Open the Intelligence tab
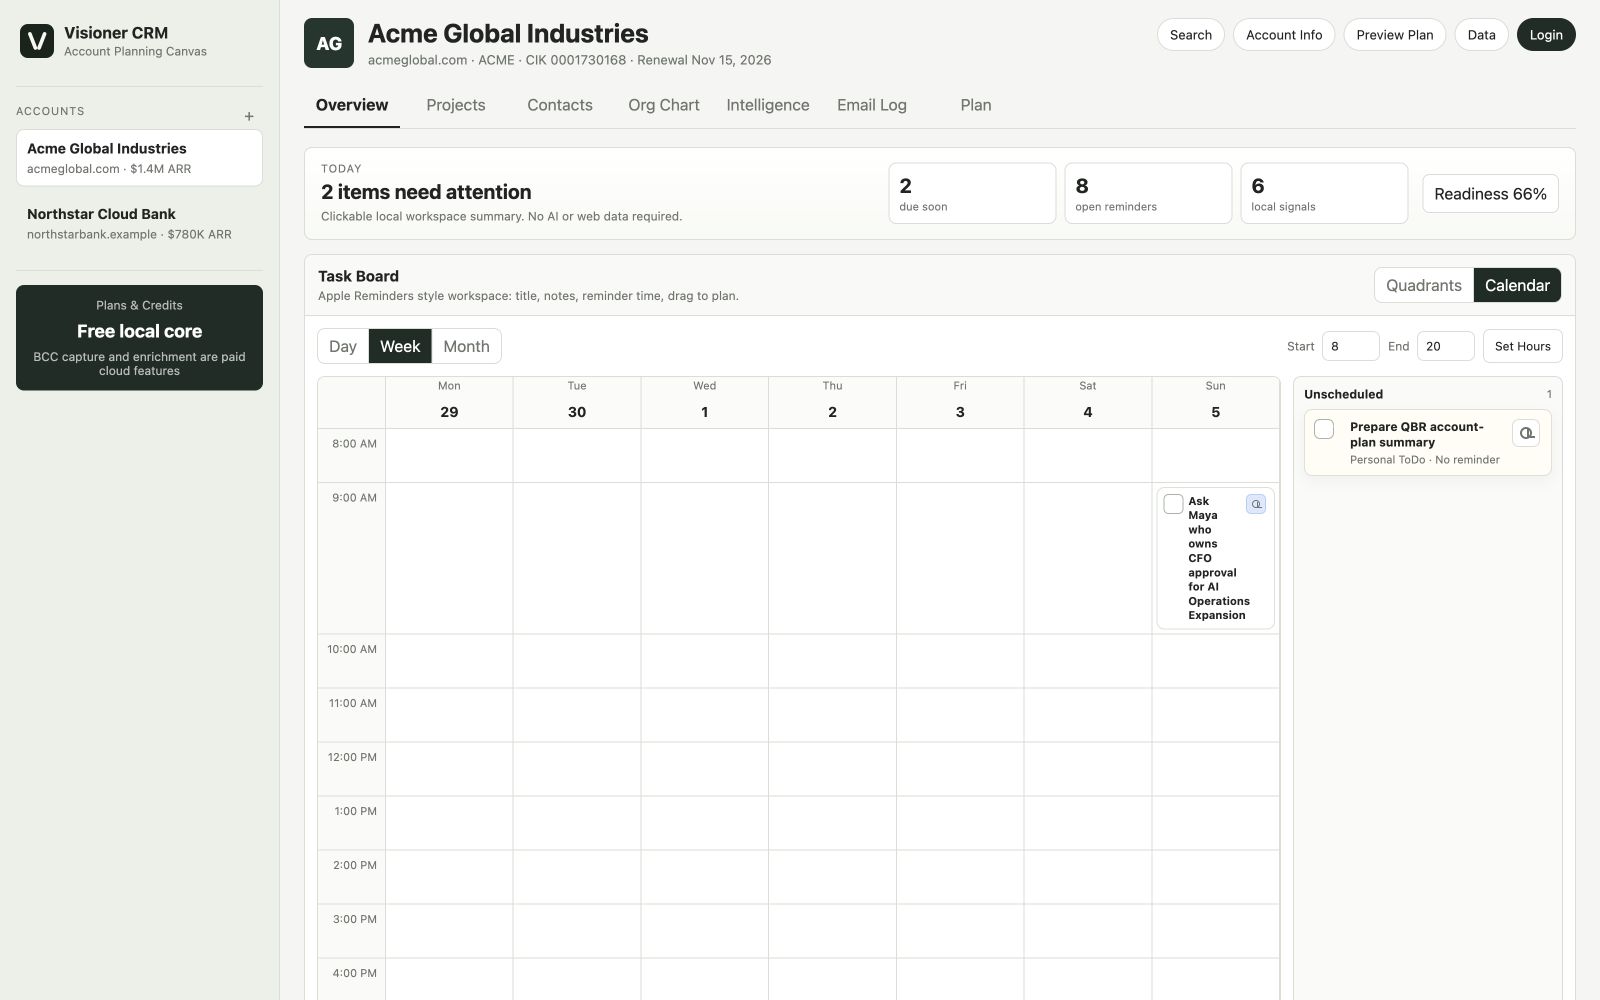 click(768, 105)
